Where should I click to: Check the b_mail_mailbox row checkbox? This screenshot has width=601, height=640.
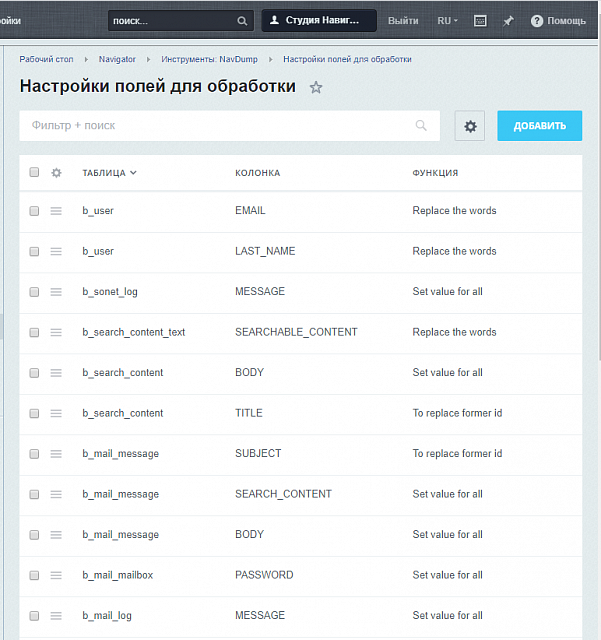pos(34,575)
